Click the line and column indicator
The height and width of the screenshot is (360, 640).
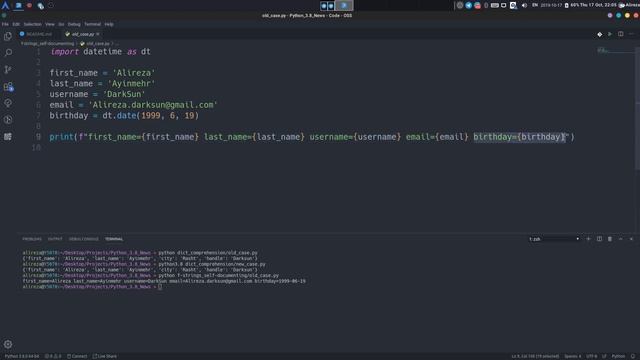535,356
